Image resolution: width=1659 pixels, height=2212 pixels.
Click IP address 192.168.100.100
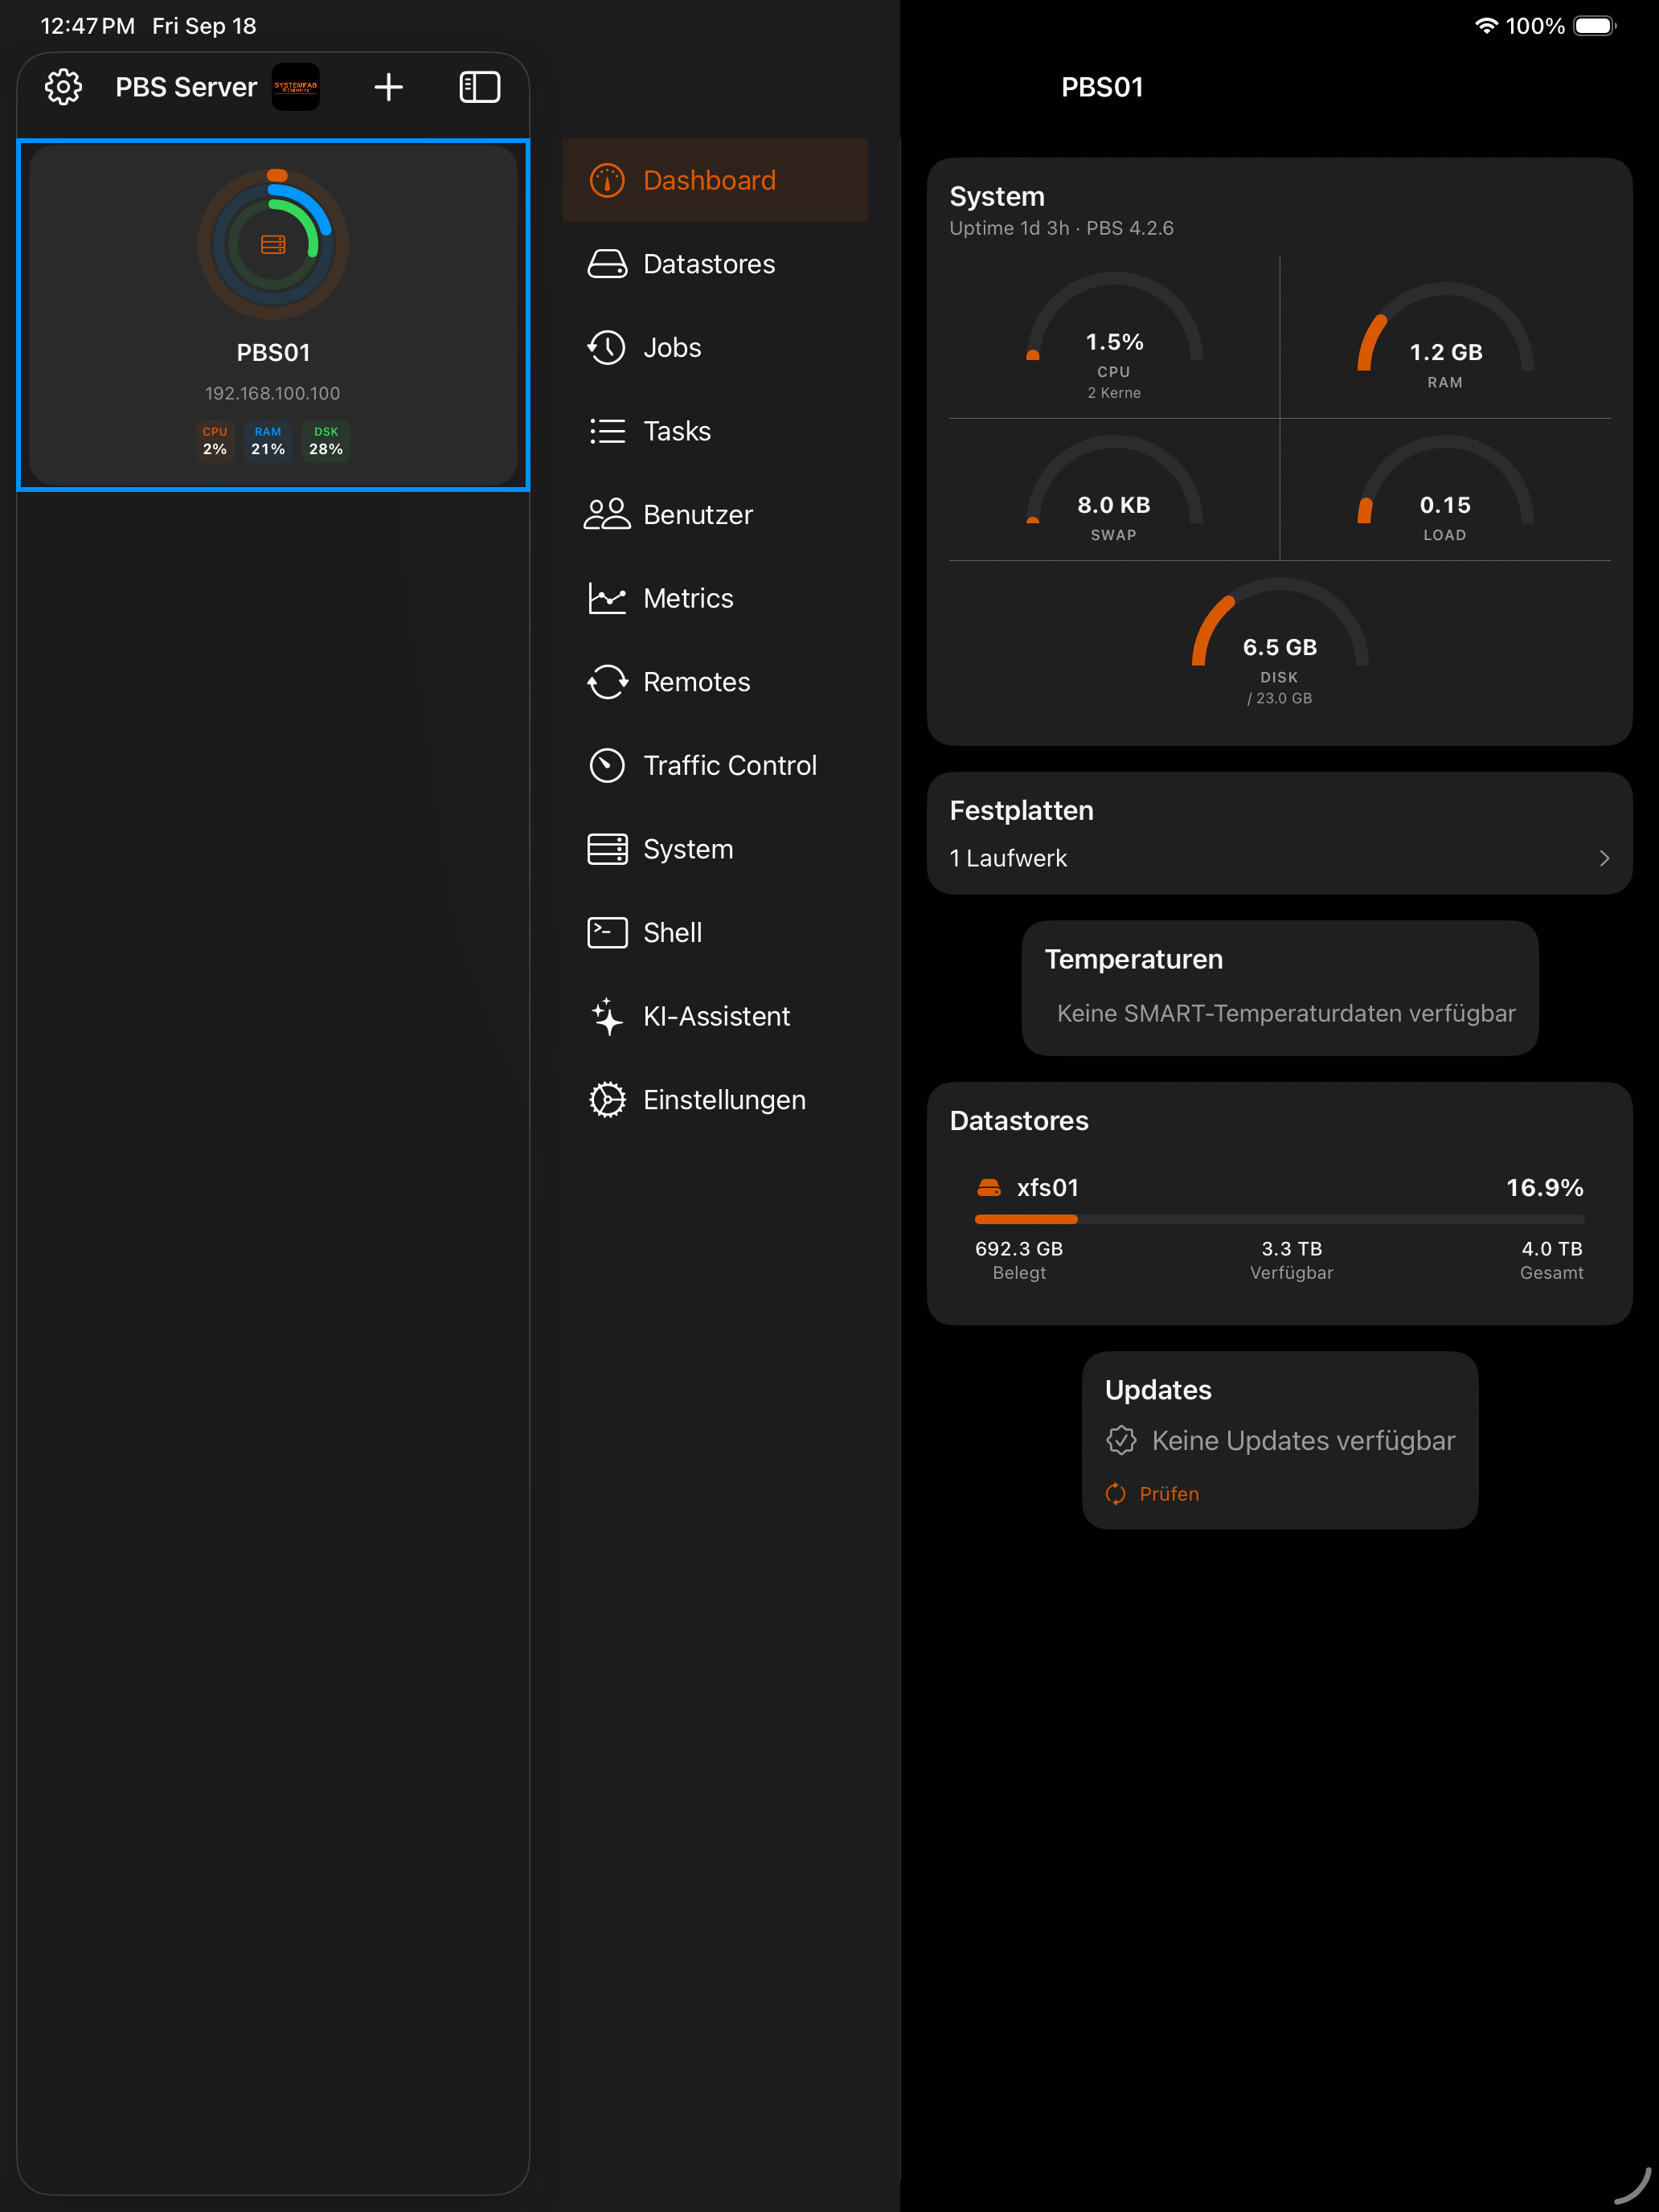273,393
